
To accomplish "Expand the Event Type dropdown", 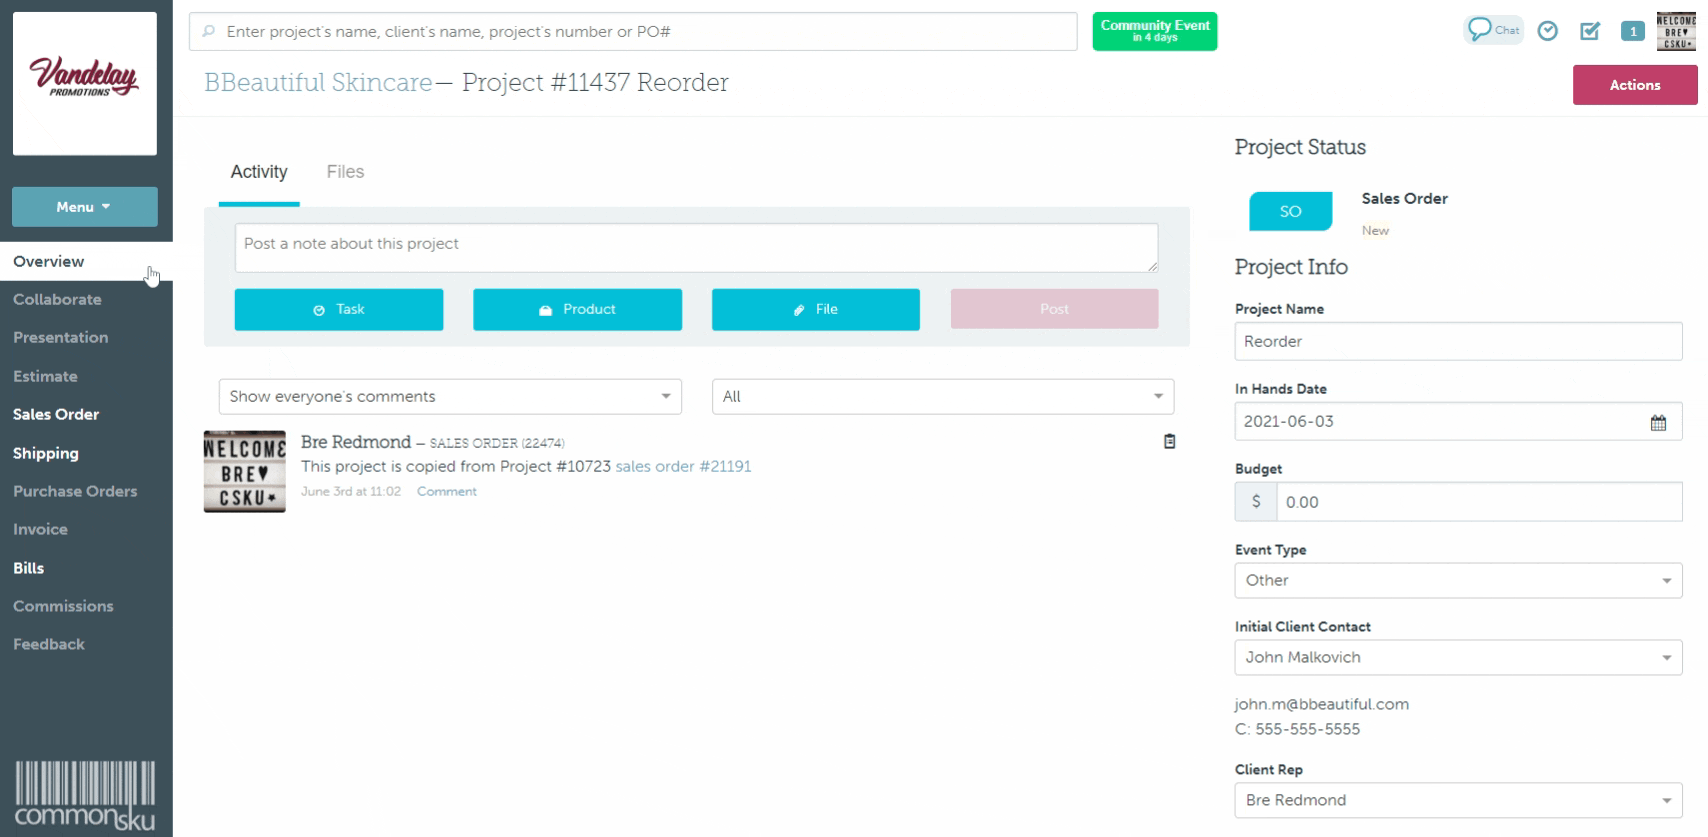I will click(1458, 581).
